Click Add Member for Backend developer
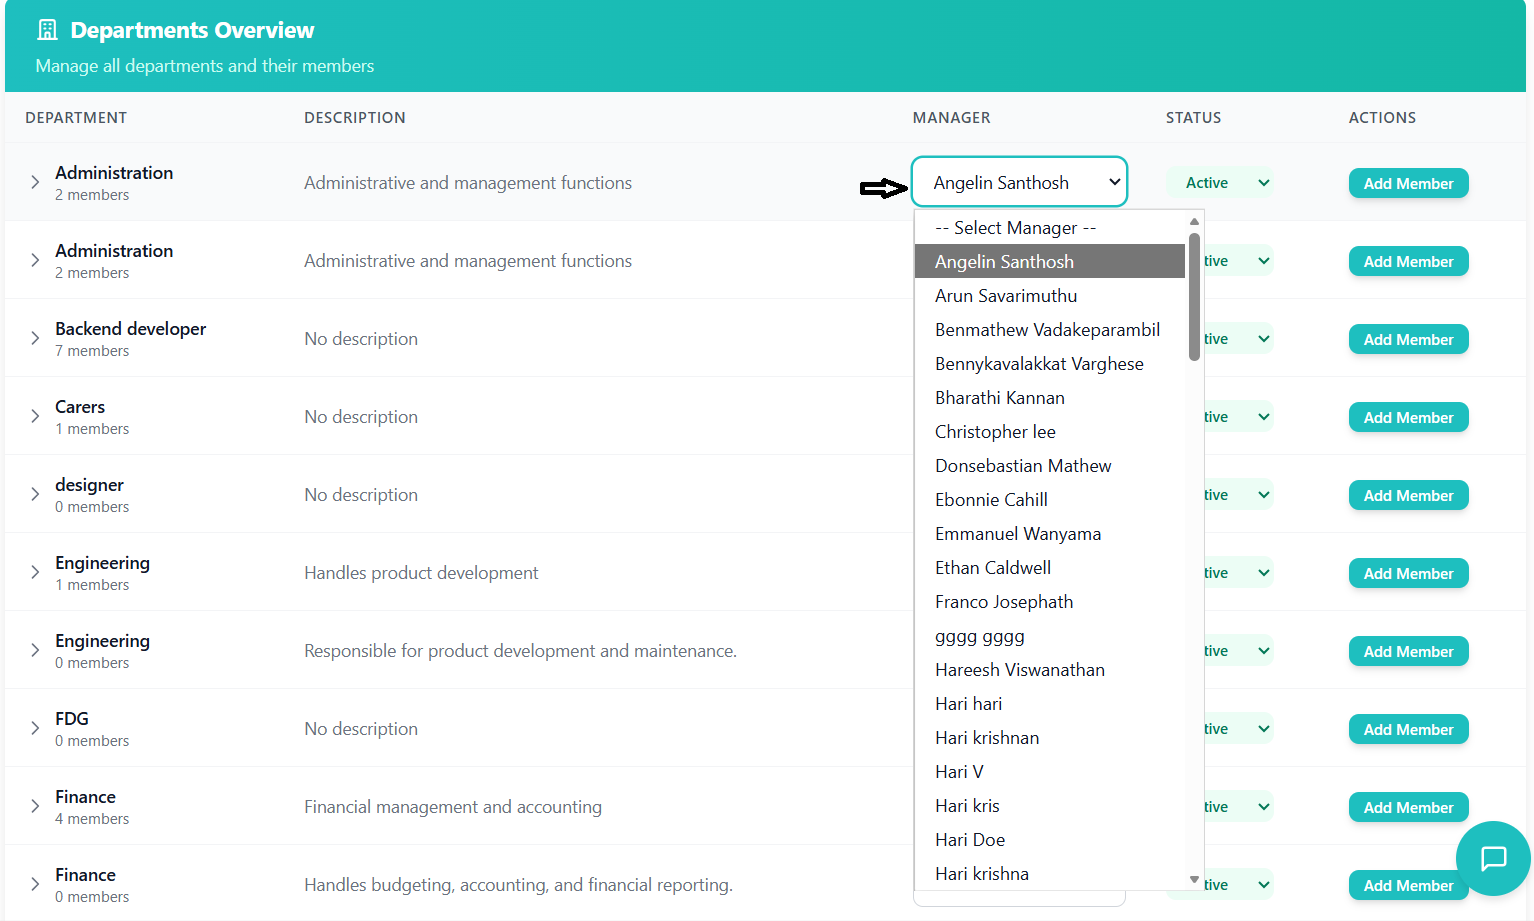Viewport: 1534px width, 921px height. (x=1408, y=339)
